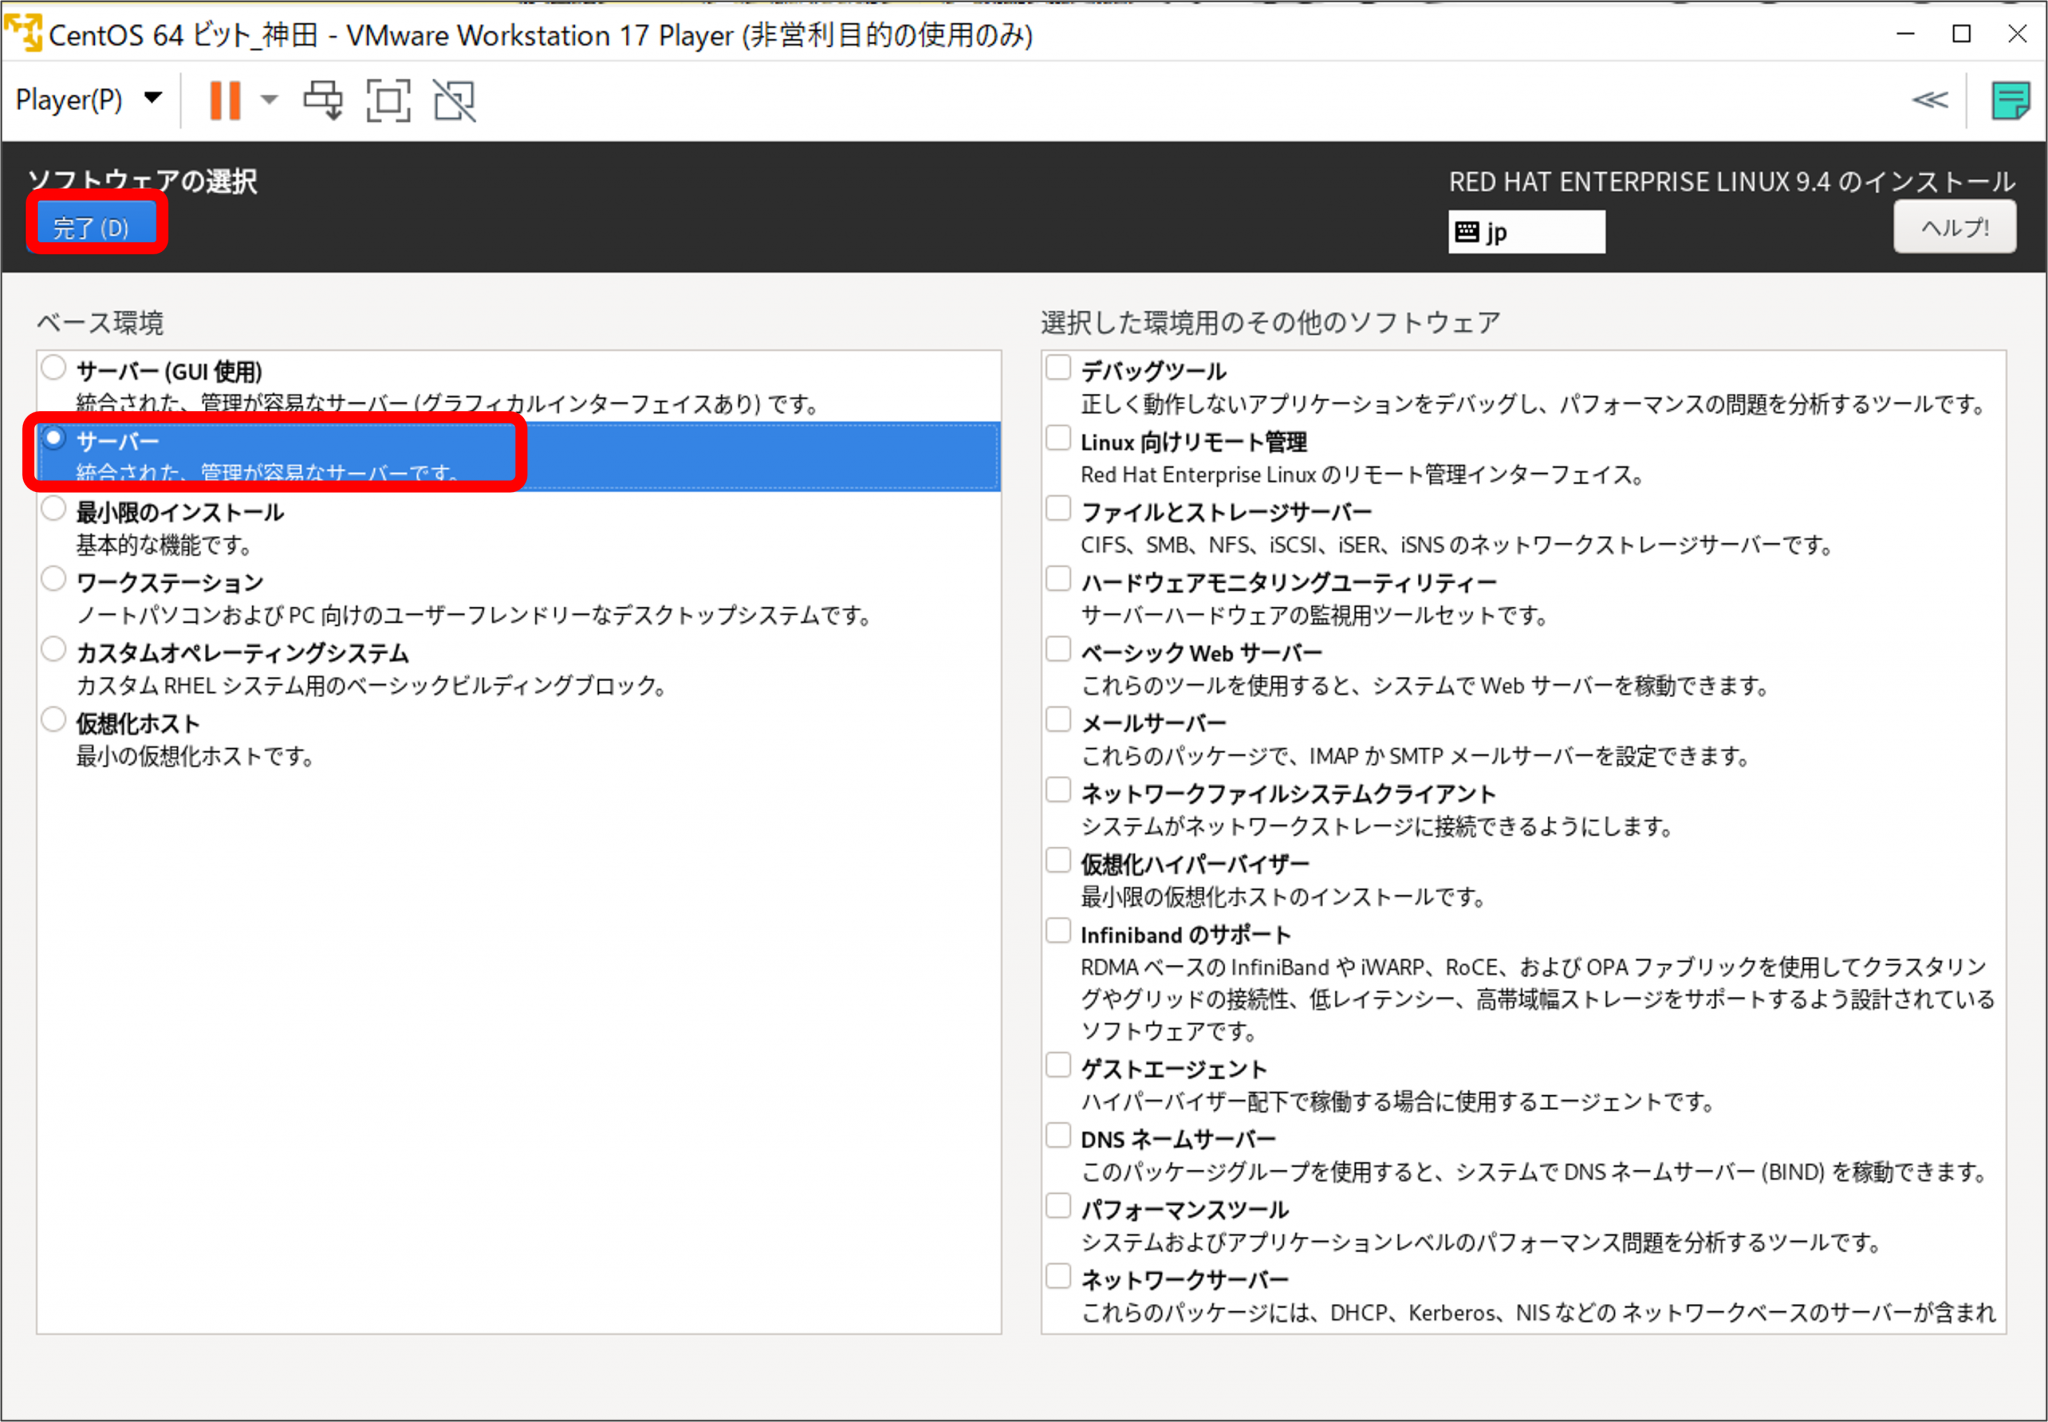Check the メールサーバー add-on
2048x1422 pixels.
tap(1058, 720)
